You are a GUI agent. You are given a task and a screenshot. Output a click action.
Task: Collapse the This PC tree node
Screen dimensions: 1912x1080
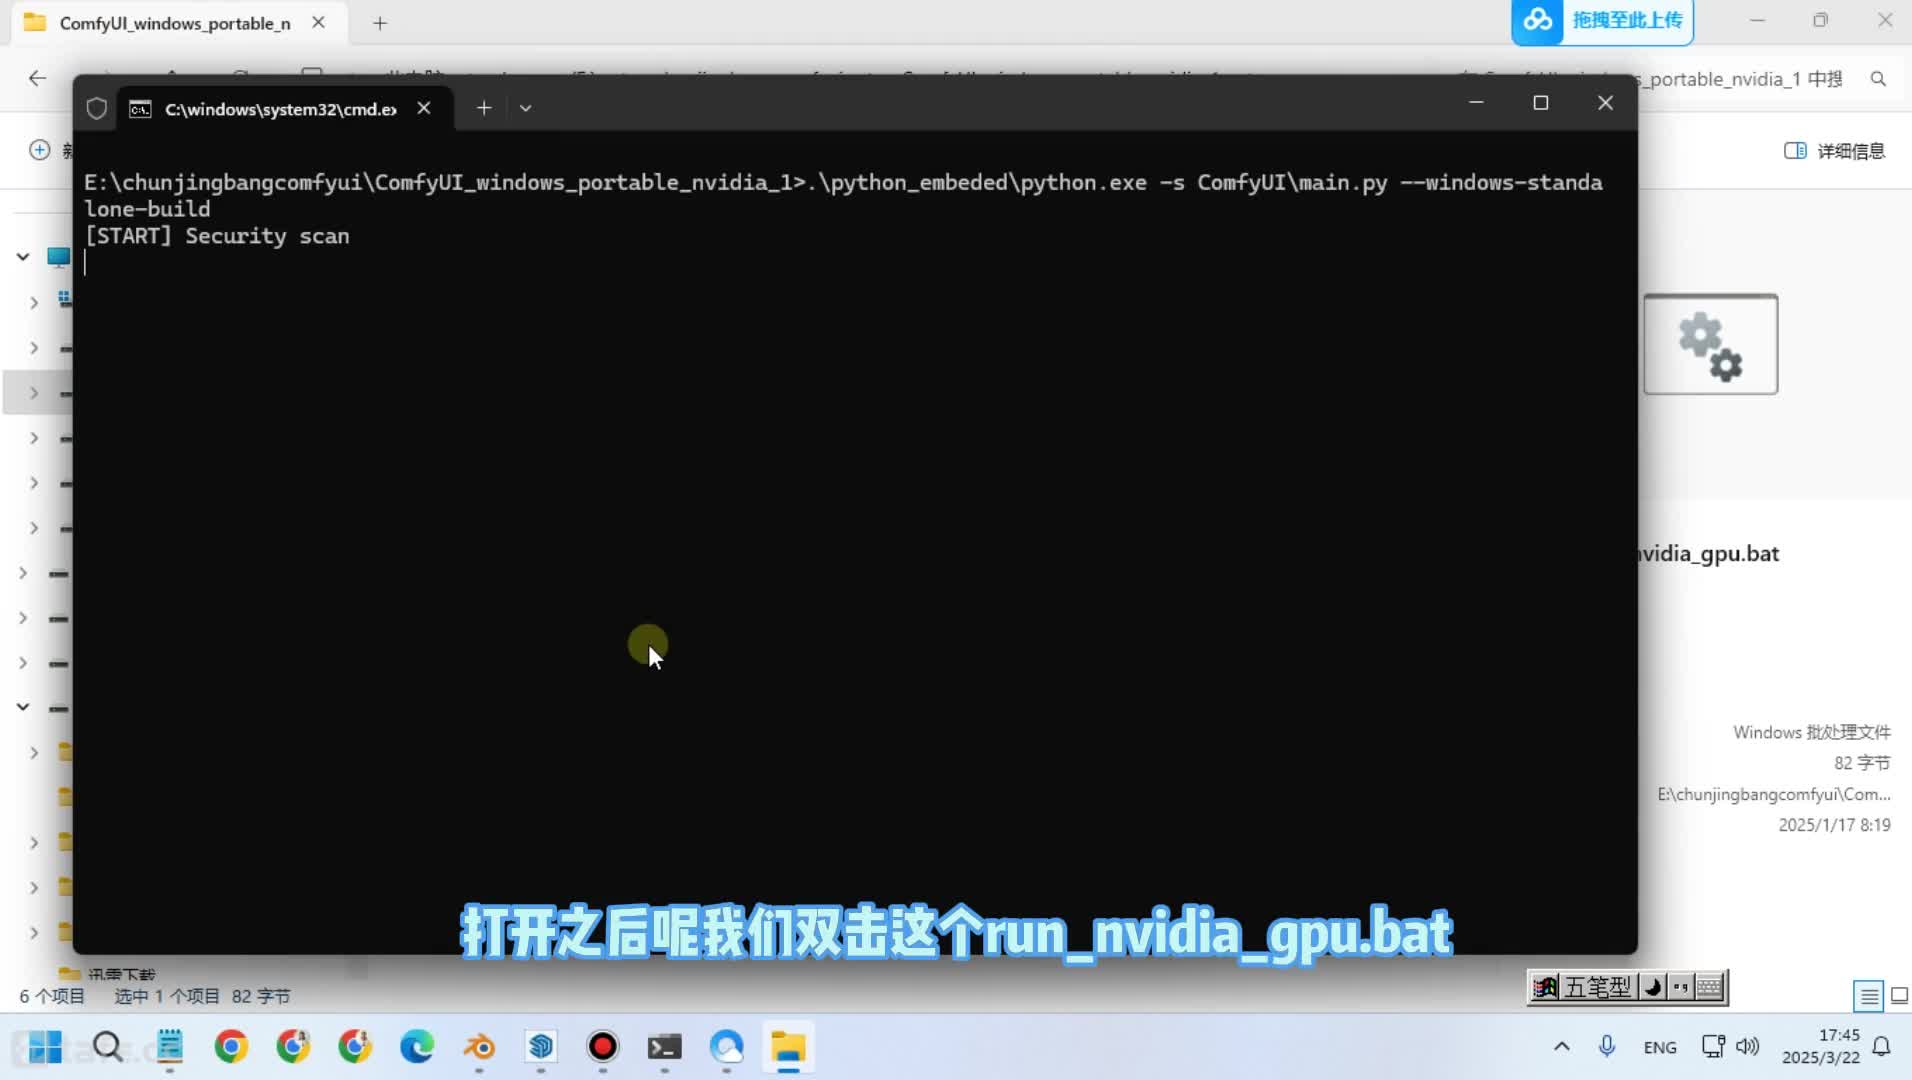click(x=23, y=257)
